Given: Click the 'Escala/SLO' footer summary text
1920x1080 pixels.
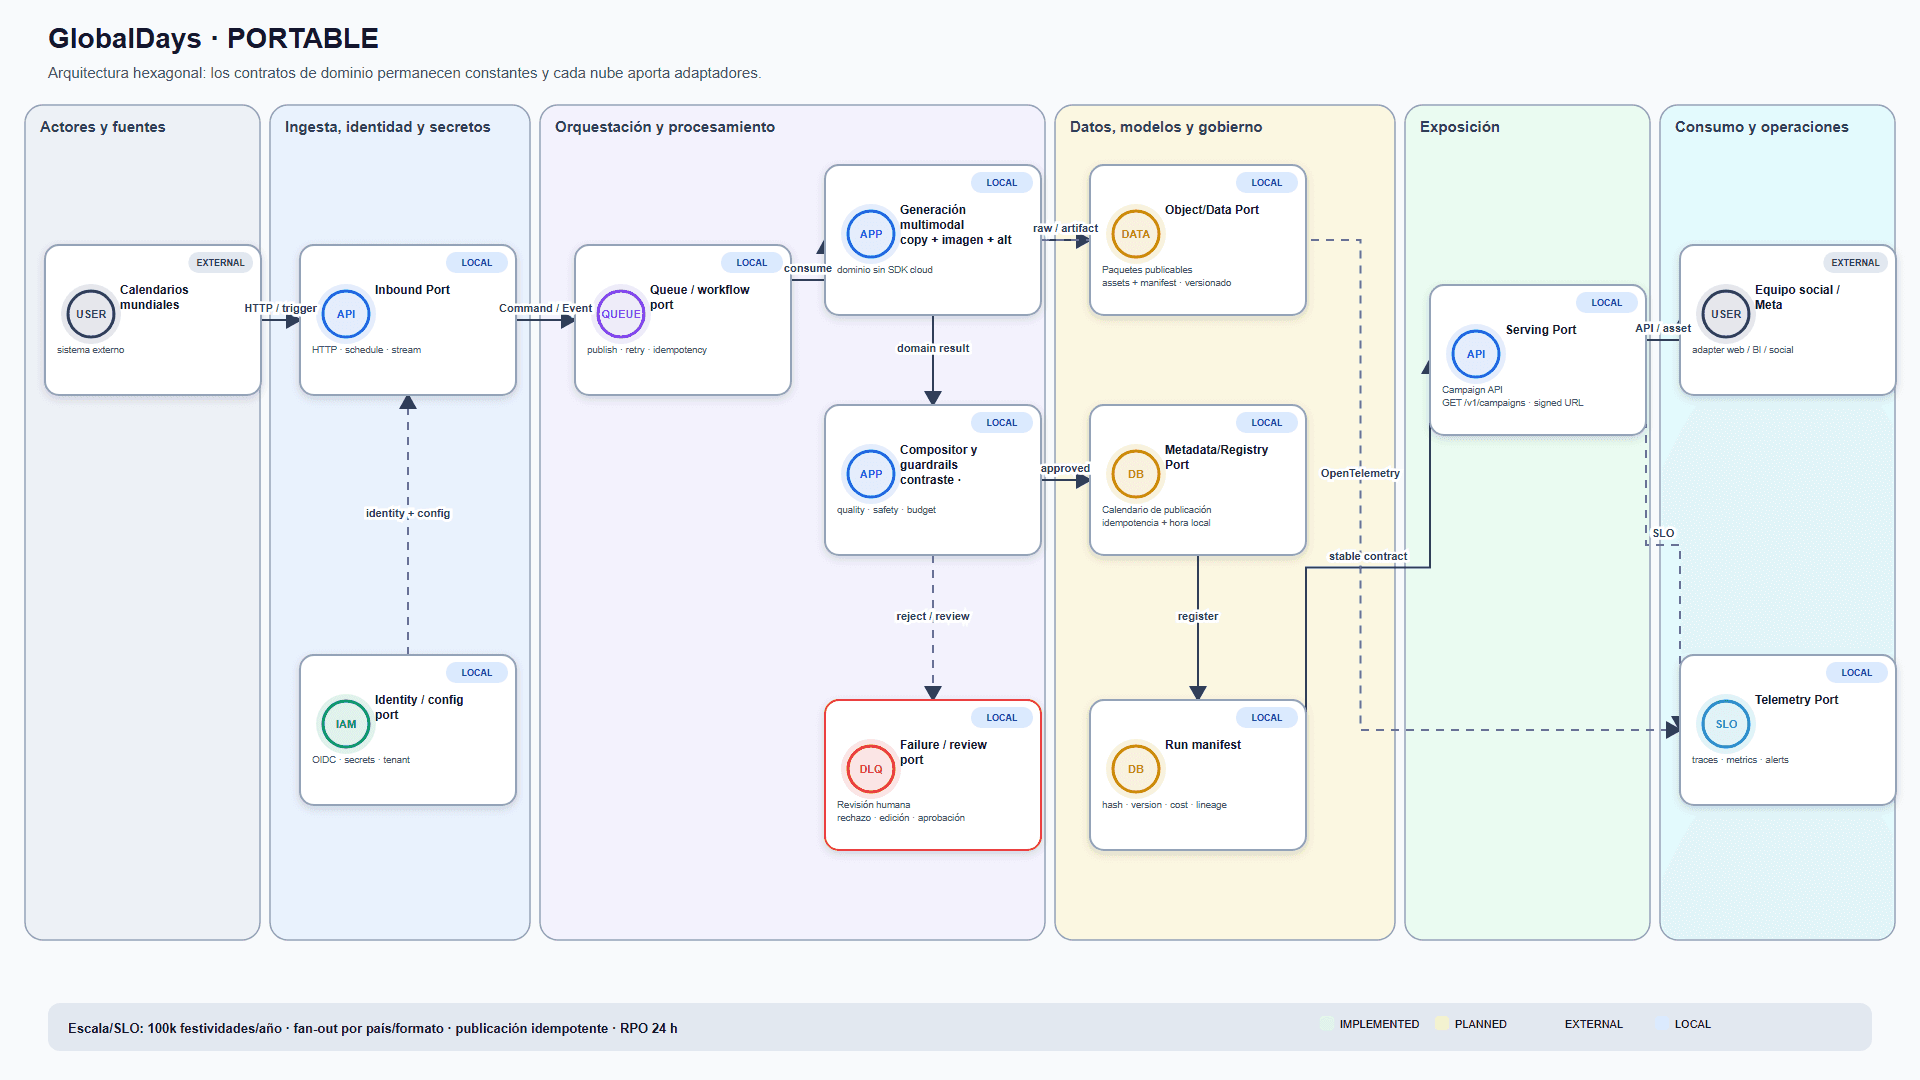Looking at the screenshot, I should (x=373, y=1028).
